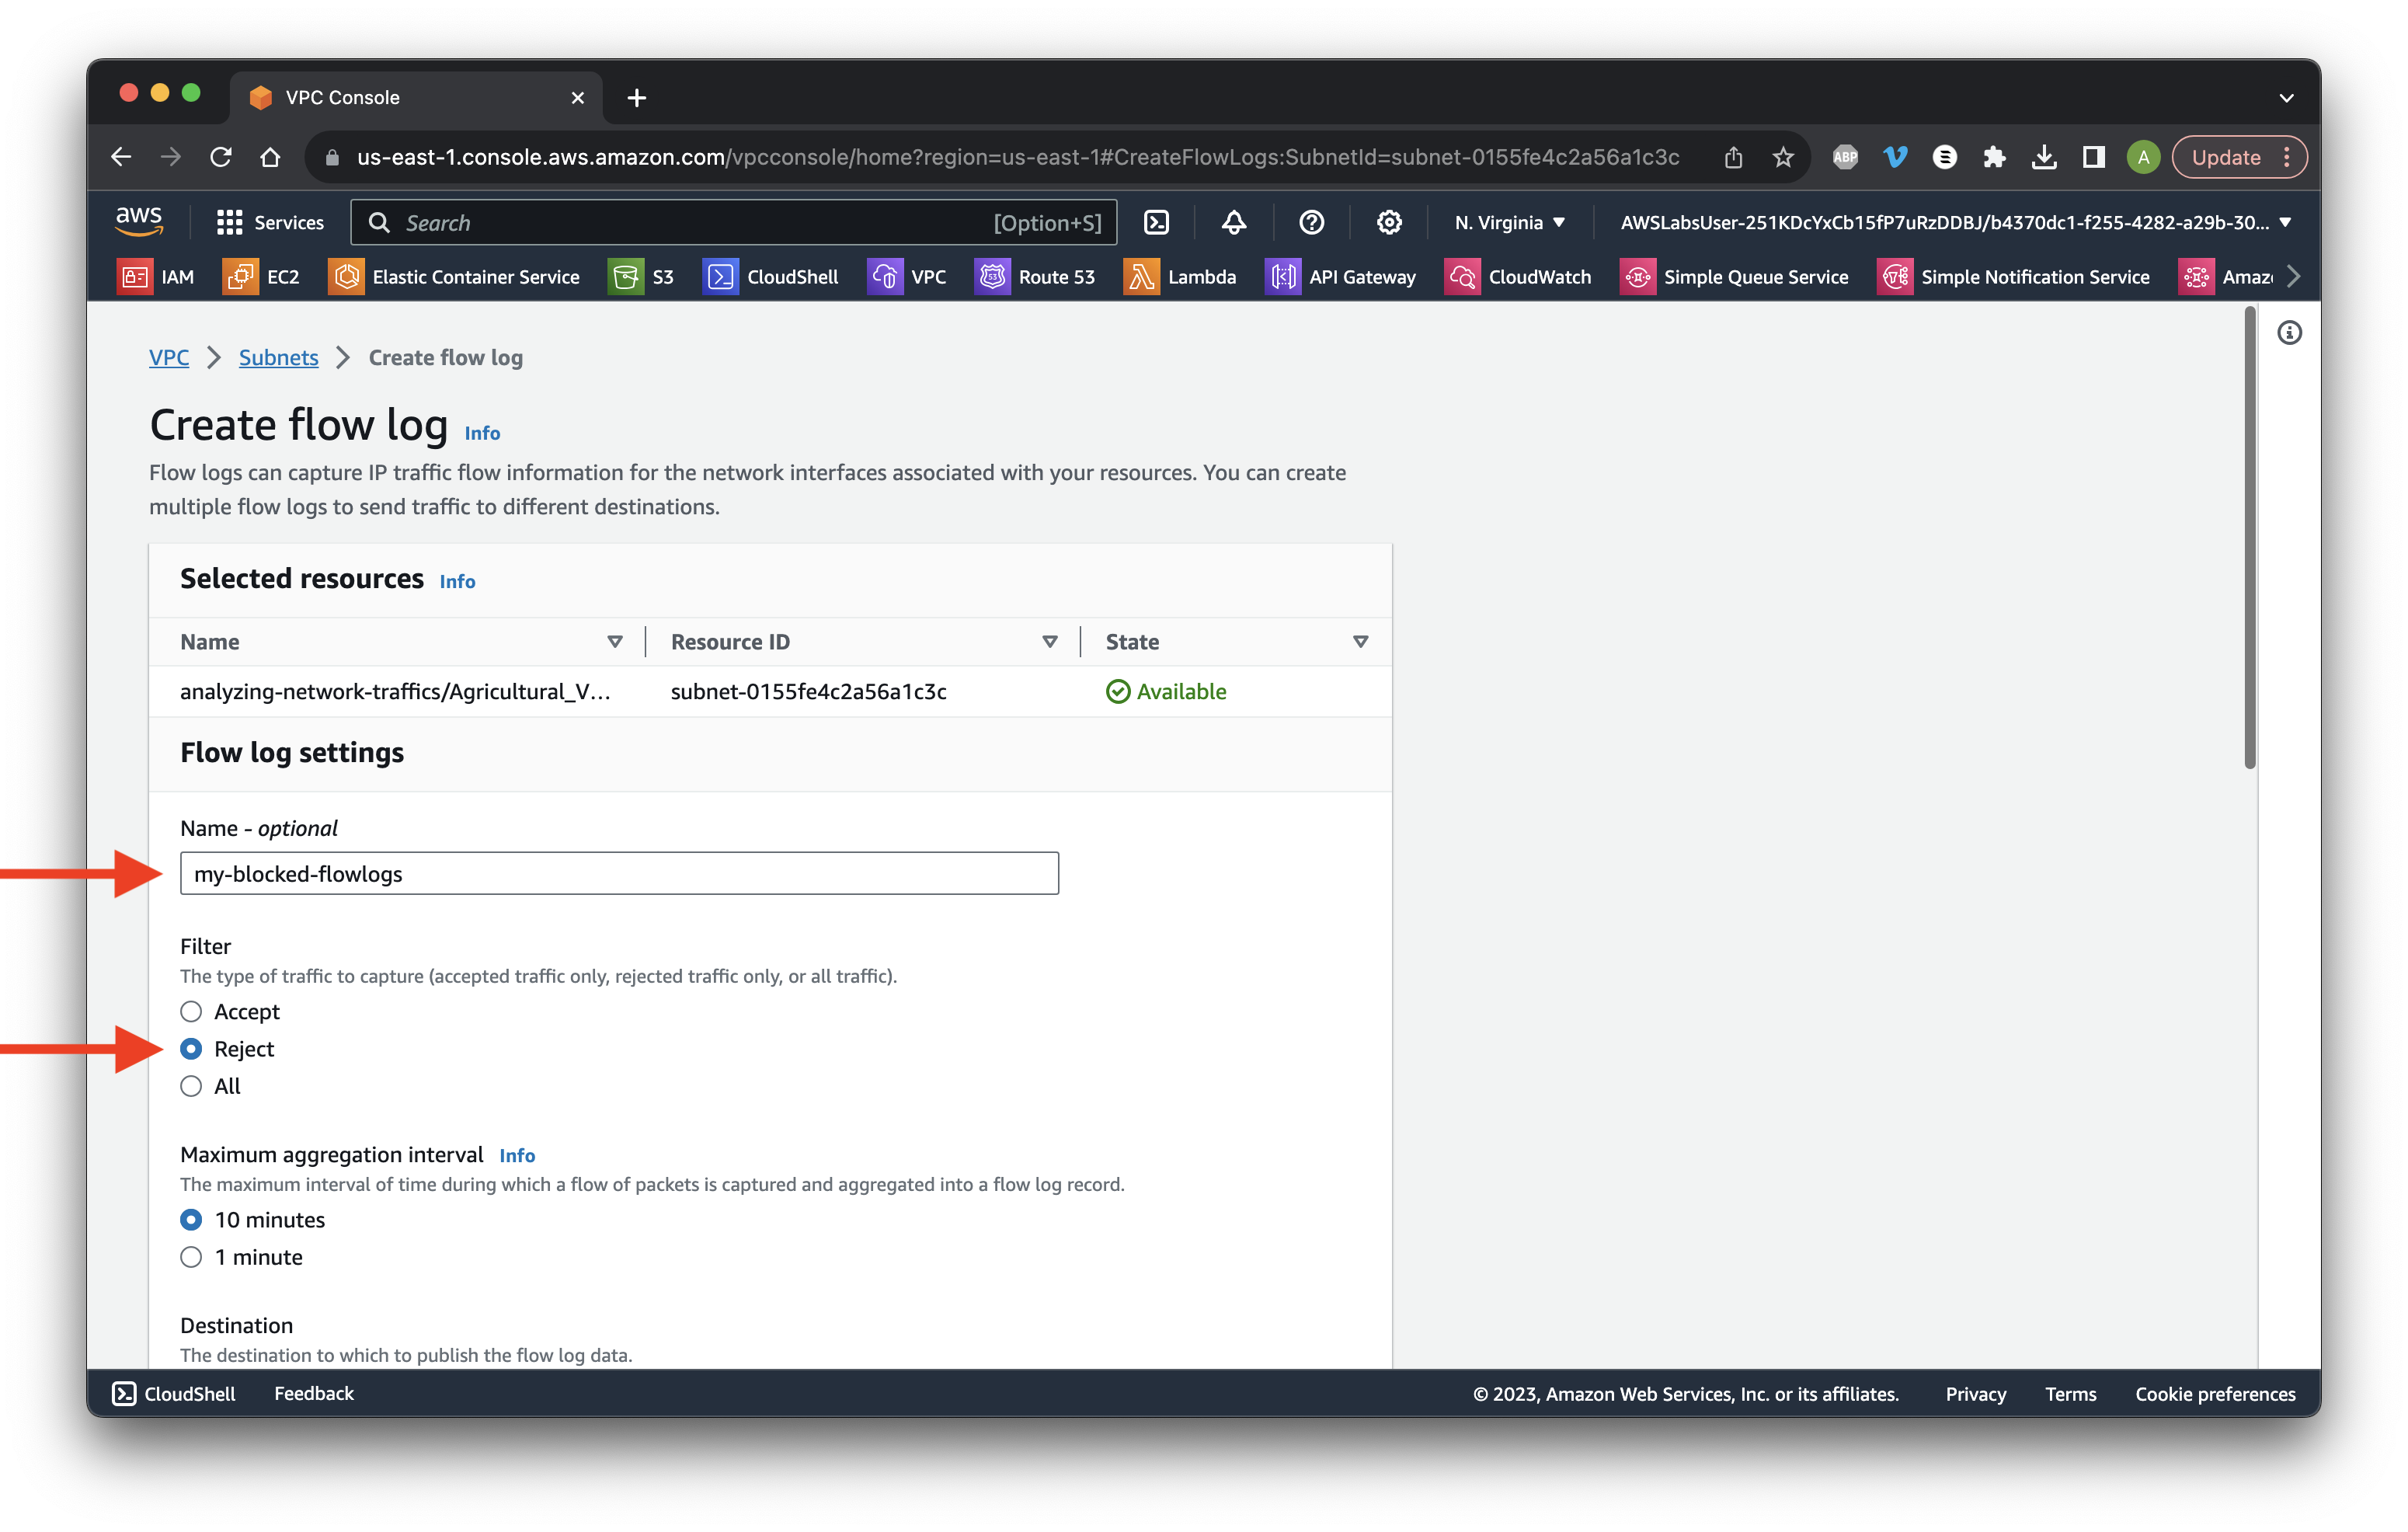Click the subnet-0155fe4c2a56a1c3c resource ID
This screenshot has width=2408, height=1532.
click(809, 692)
